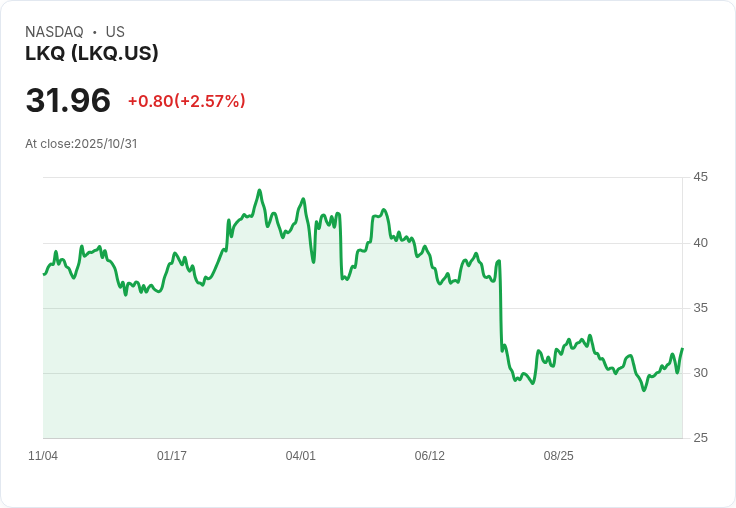Click the 35 value on the price axis
This screenshot has height=508, width=736.
tap(701, 308)
